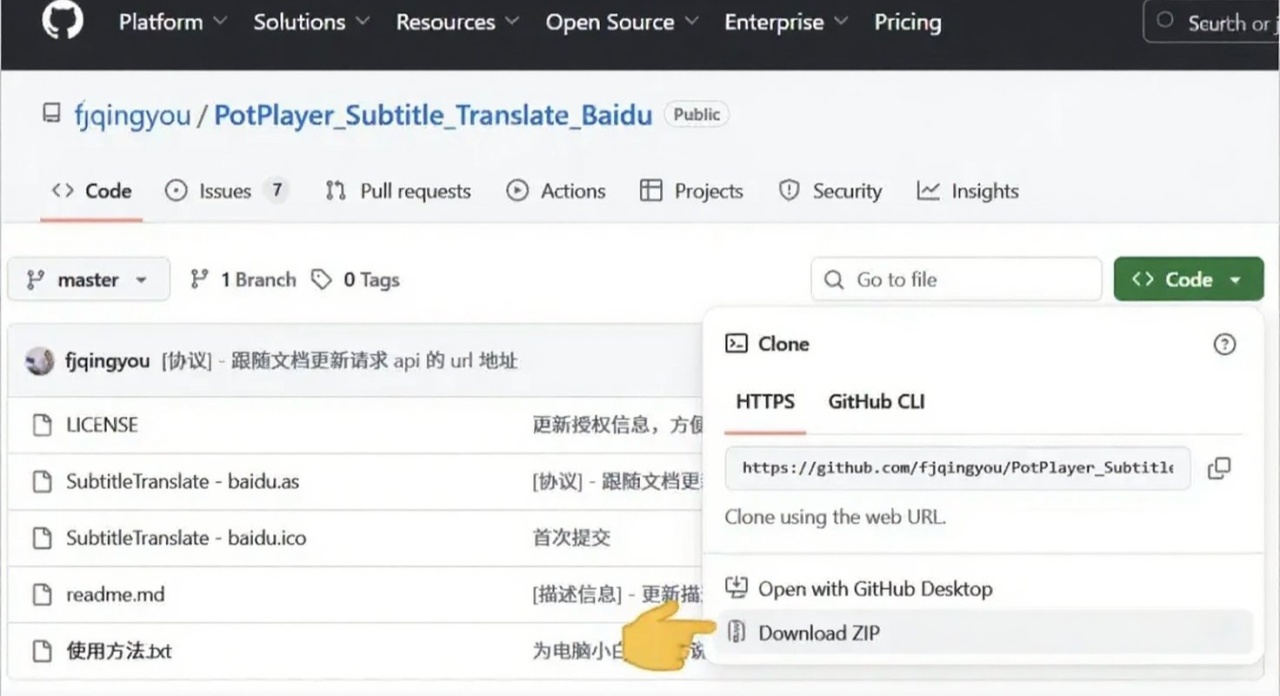1280x696 pixels.
Task: Toggle the green Code dropdown button
Action: pos(1187,280)
